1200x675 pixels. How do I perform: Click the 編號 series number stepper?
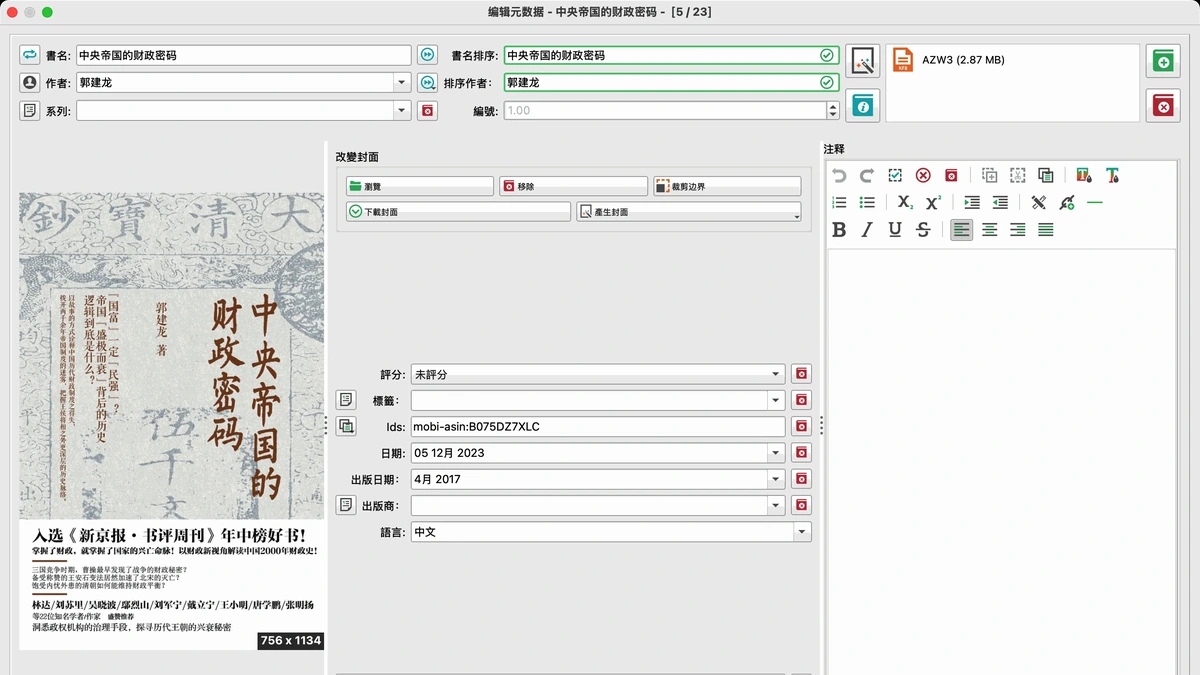click(x=832, y=110)
